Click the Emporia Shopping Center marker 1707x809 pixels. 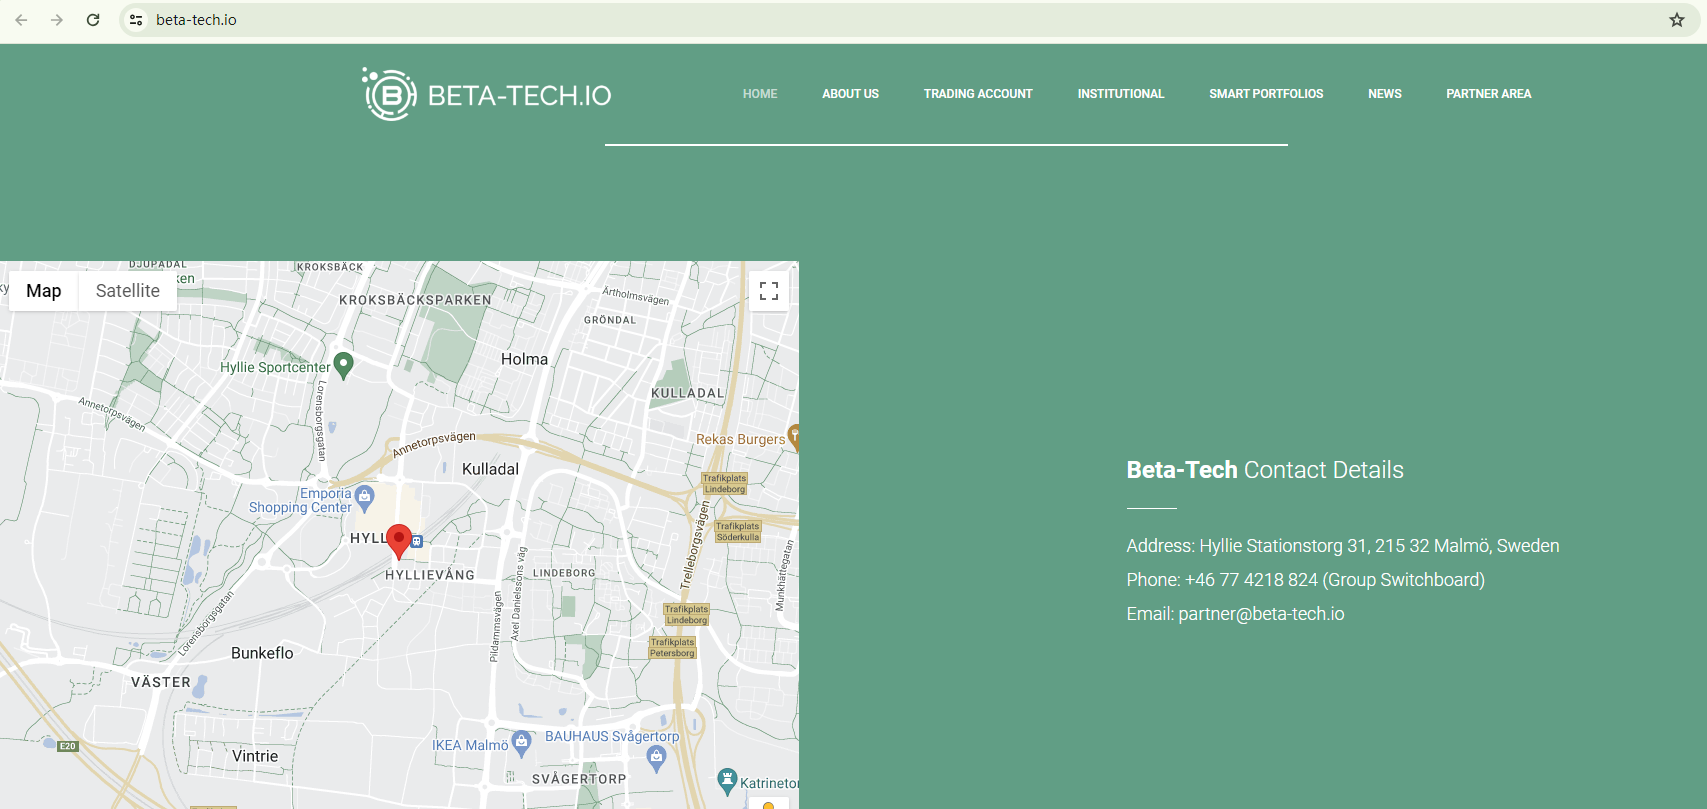[365, 496]
